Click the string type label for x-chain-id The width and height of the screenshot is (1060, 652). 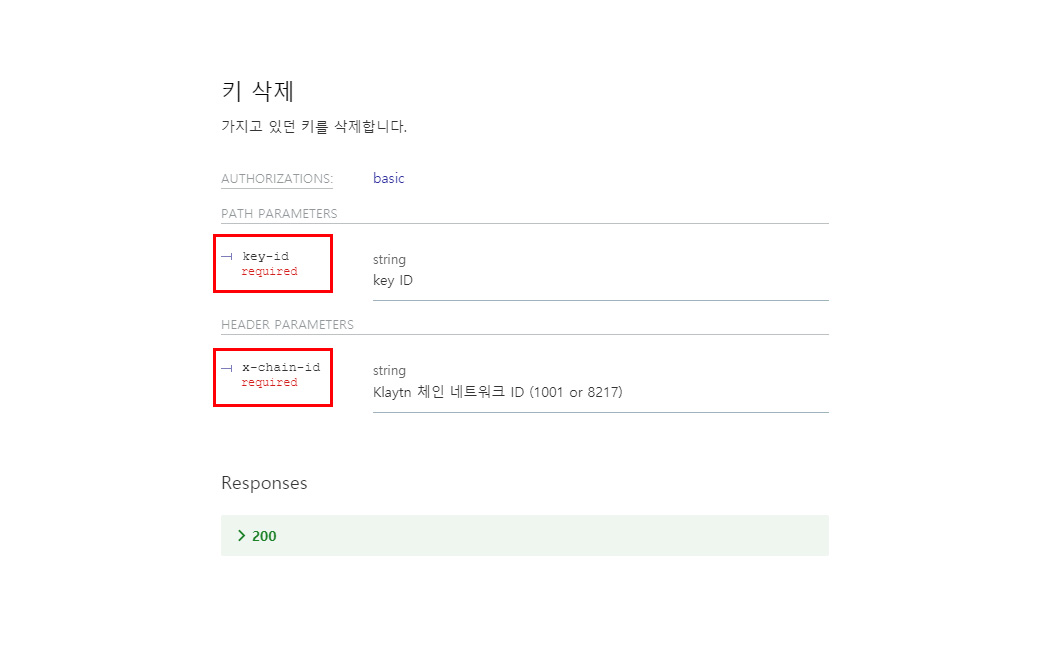click(x=389, y=371)
